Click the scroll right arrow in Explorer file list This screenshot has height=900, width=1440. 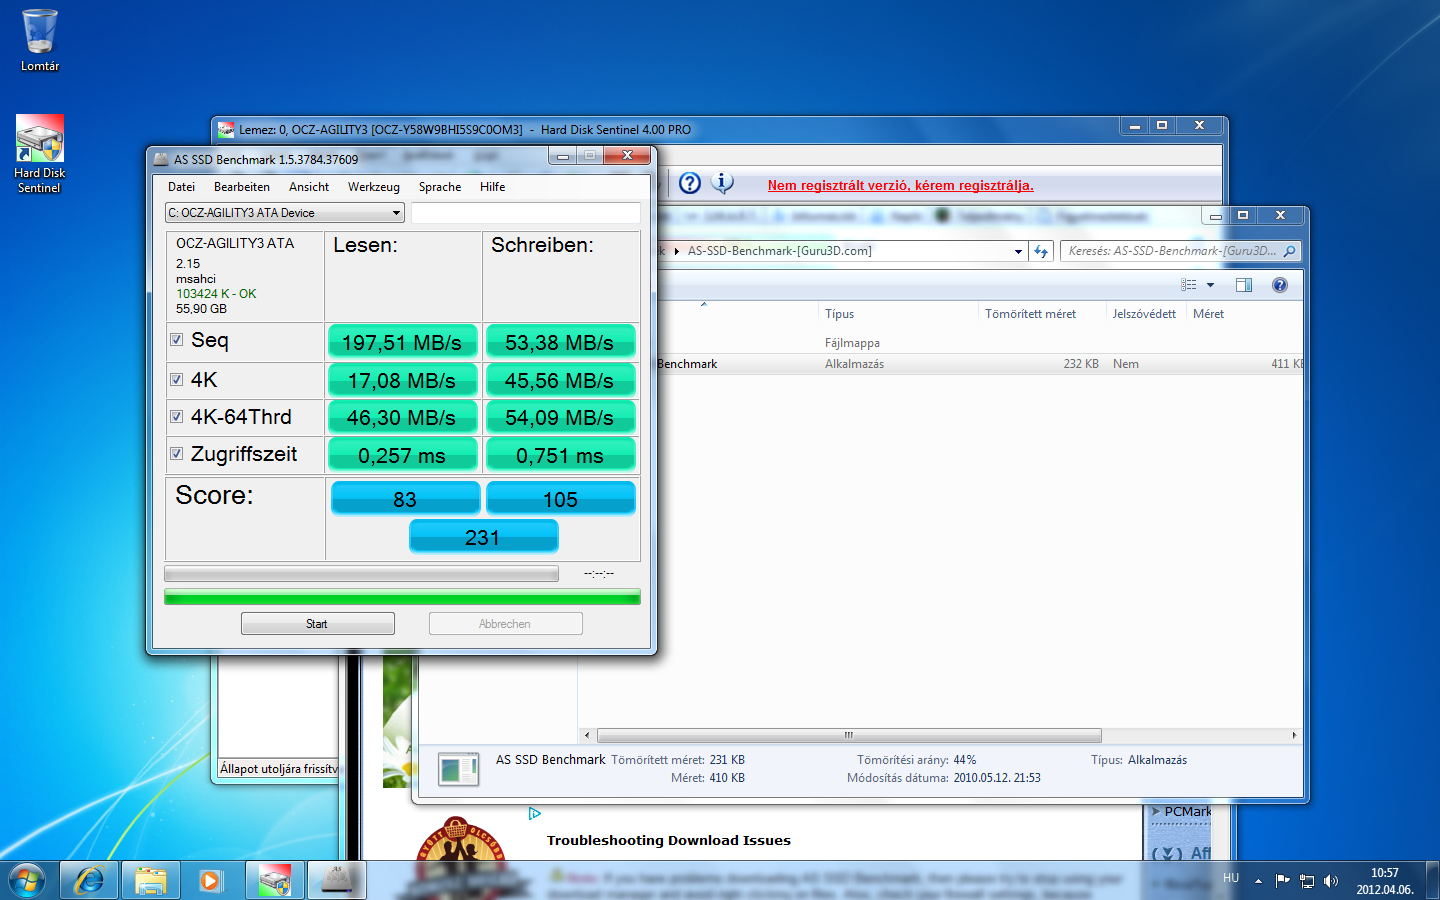coord(1294,735)
